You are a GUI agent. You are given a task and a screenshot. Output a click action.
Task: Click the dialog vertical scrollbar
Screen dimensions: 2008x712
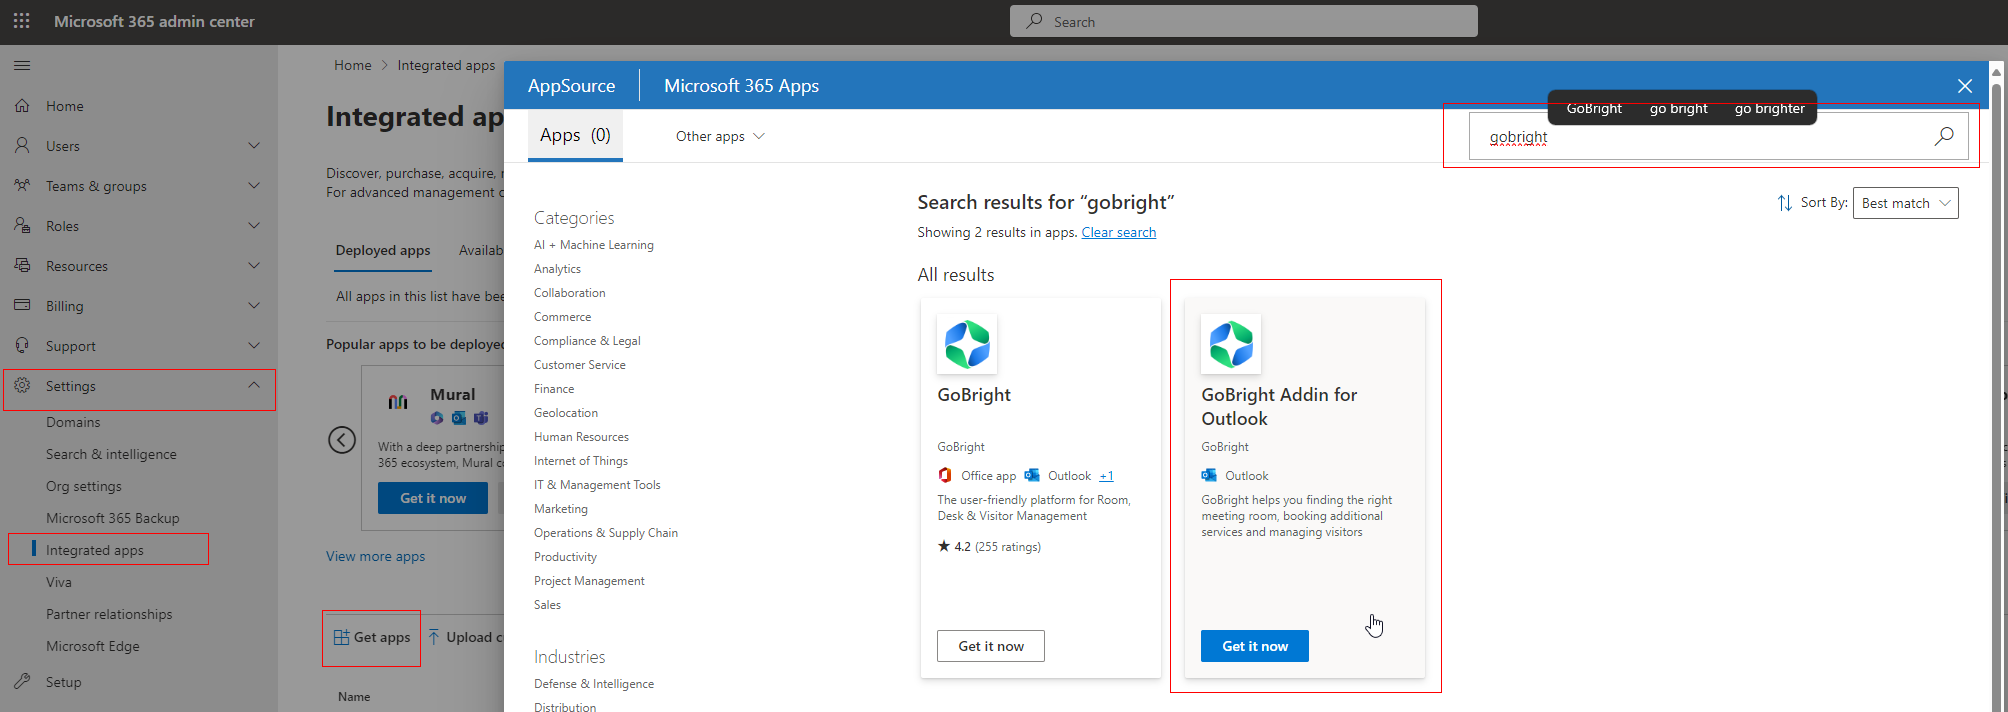click(x=1996, y=390)
